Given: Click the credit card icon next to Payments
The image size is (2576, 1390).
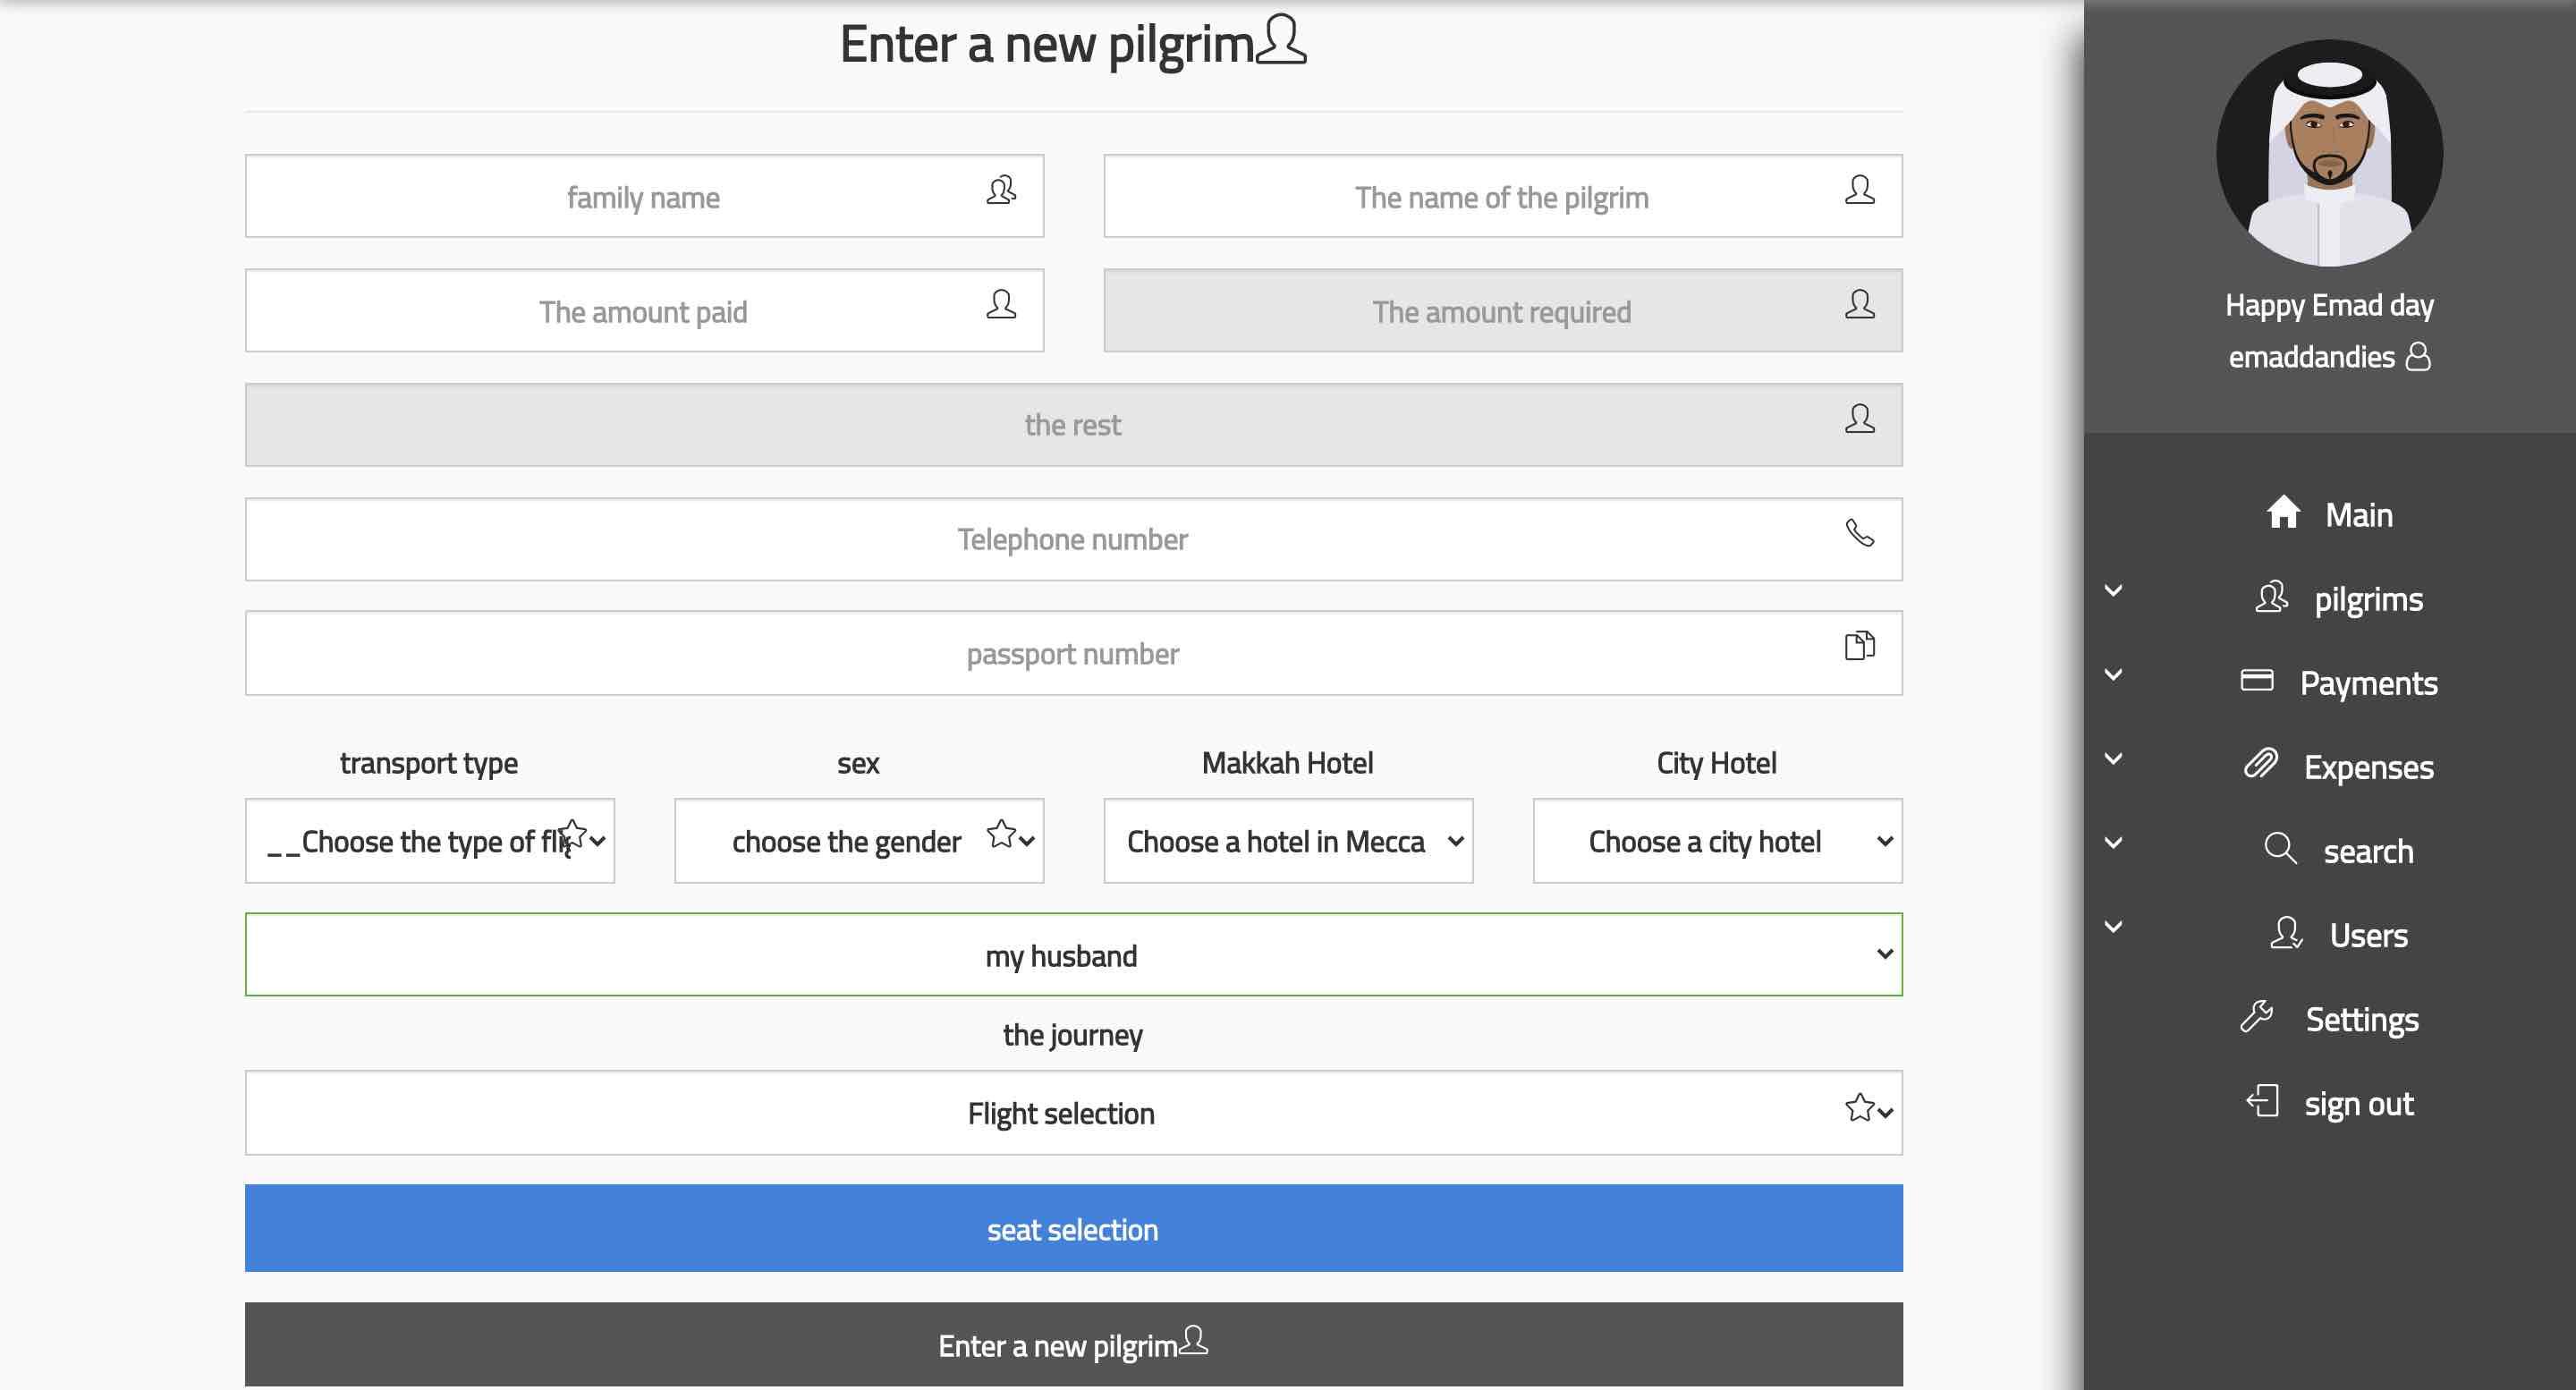Looking at the screenshot, I should click(2257, 680).
